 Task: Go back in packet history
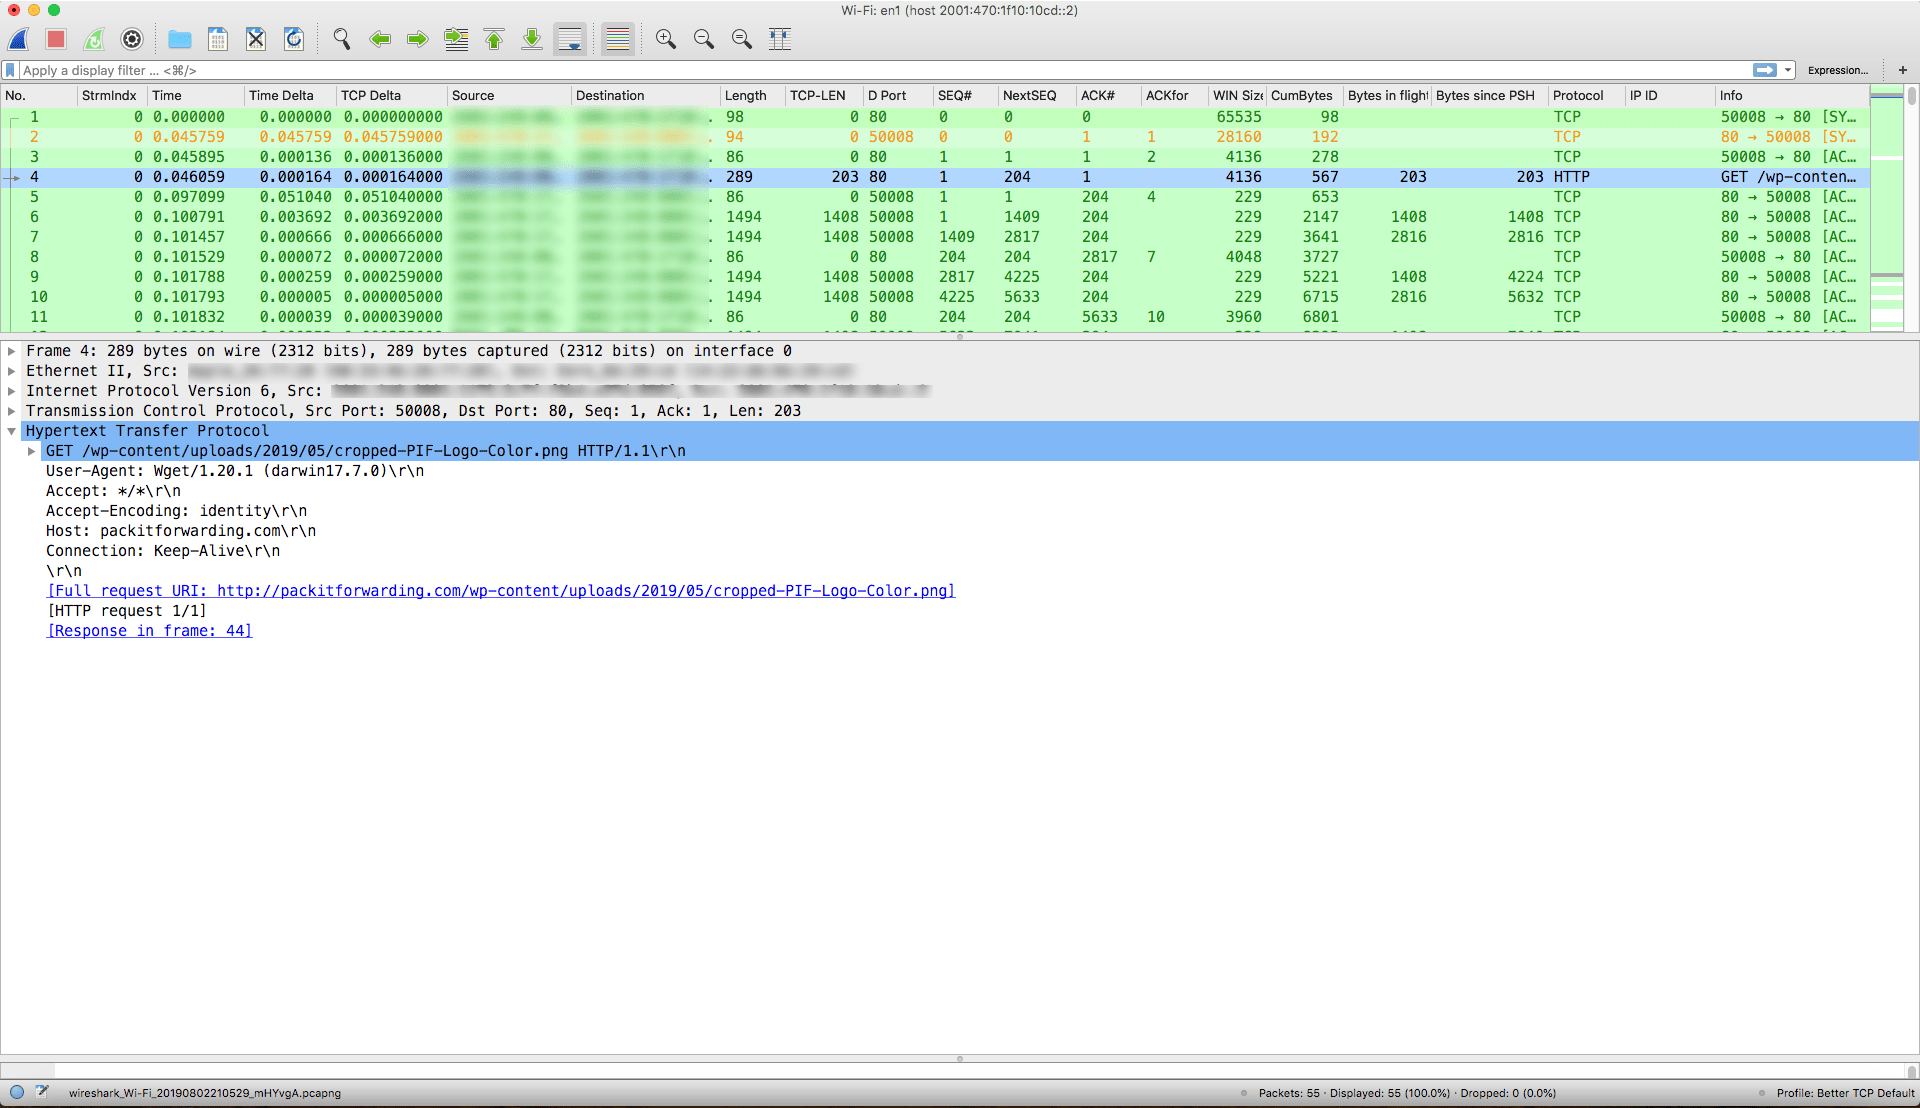coord(380,39)
